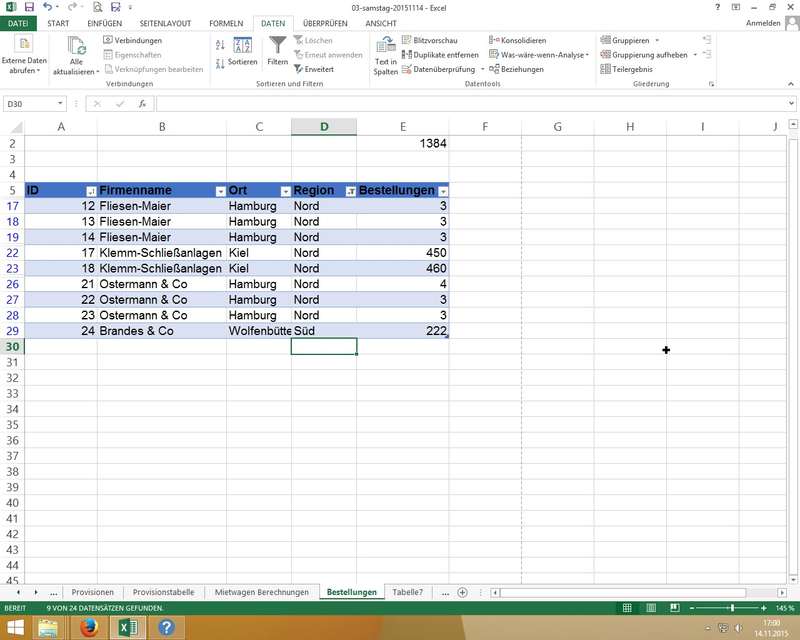Run Blitzvorschau flash fill
This screenshot has height=640, width=800.
[x=430, y=40]
